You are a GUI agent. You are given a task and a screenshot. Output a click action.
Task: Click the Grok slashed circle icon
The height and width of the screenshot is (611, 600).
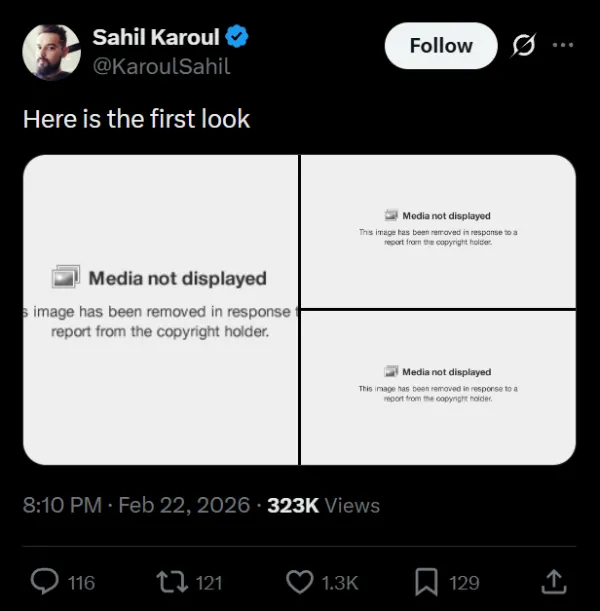click(521, 46)
